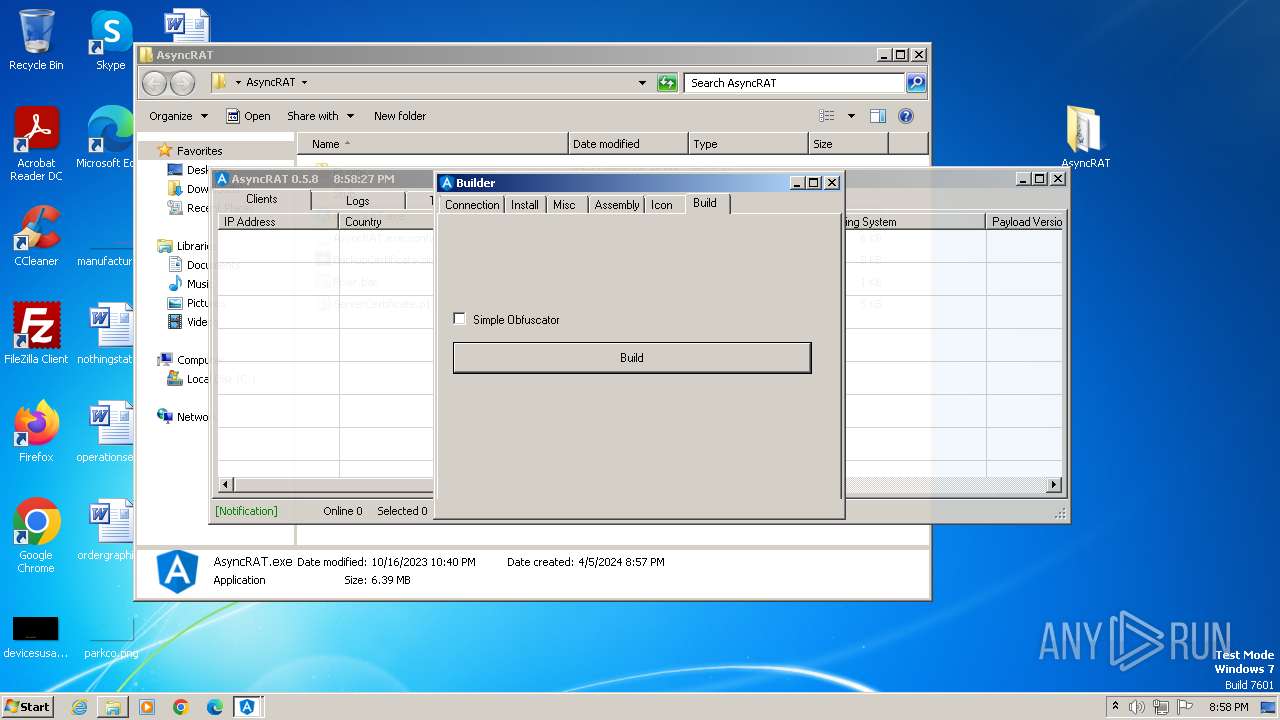Sort files by Type column
1280x720 pixels.
[748, 144]
